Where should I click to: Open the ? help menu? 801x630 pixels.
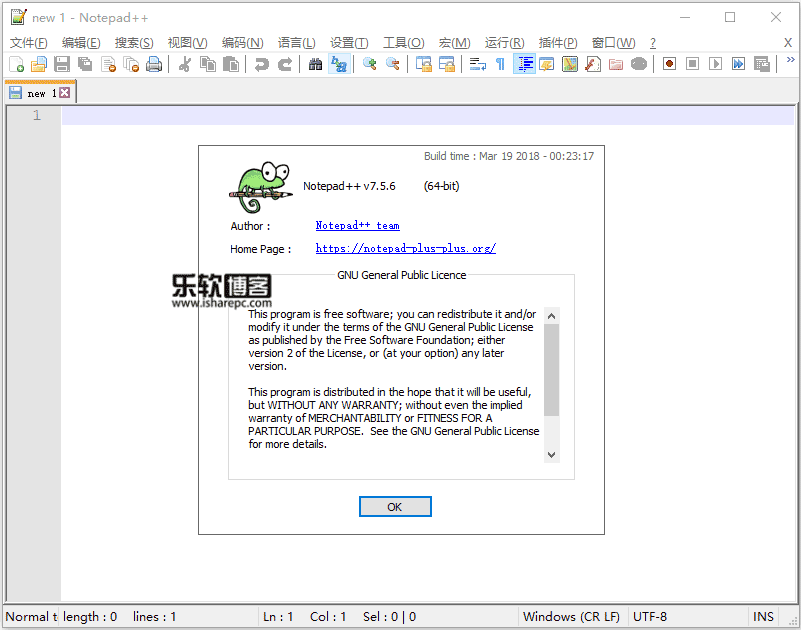coord(652,43)
